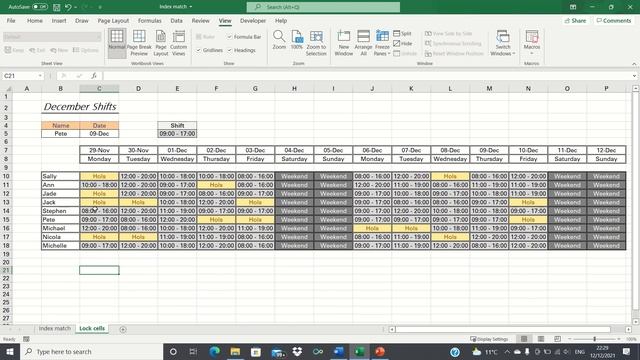Collapse the ribbon with chevron

coord(634,64)
